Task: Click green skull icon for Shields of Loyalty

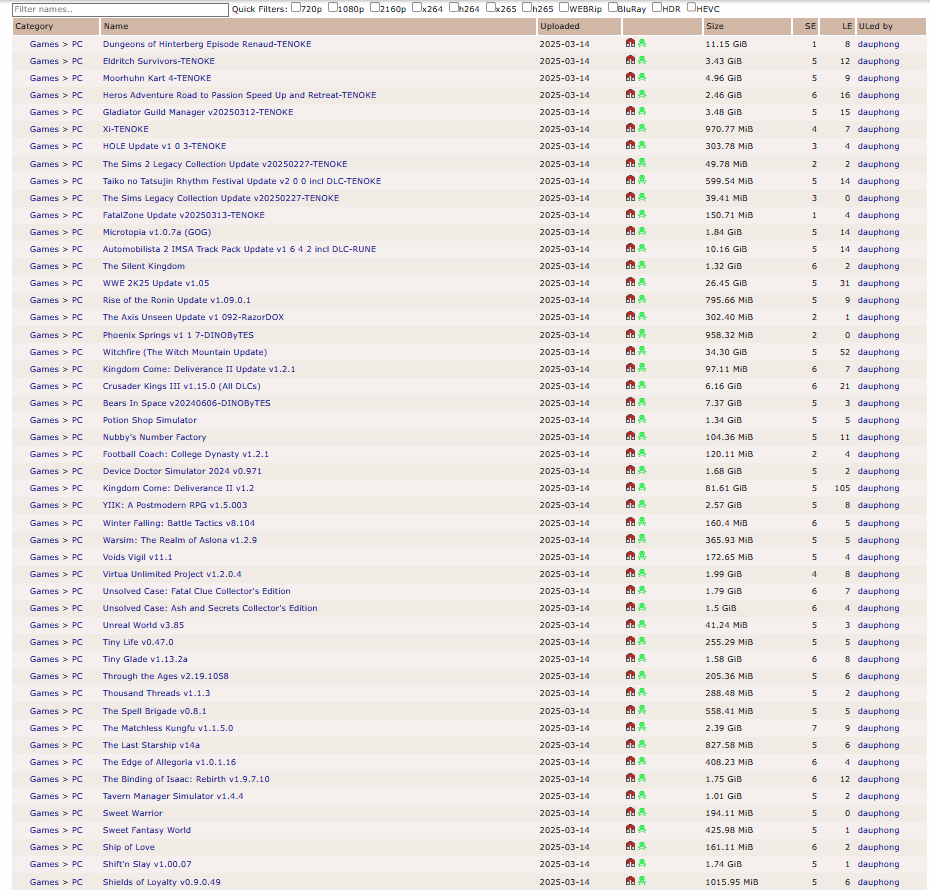Action: 642,882
